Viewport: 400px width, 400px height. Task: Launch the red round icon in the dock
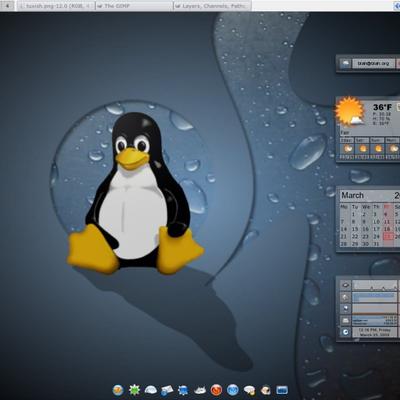pos(216,390)
